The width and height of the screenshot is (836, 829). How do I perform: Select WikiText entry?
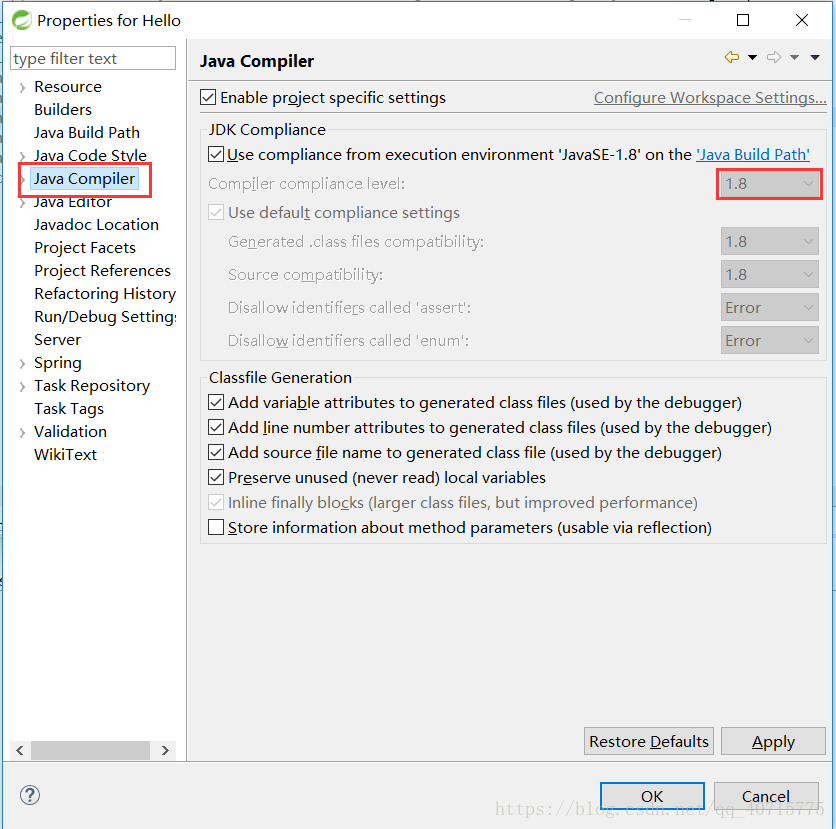[66, 455]
